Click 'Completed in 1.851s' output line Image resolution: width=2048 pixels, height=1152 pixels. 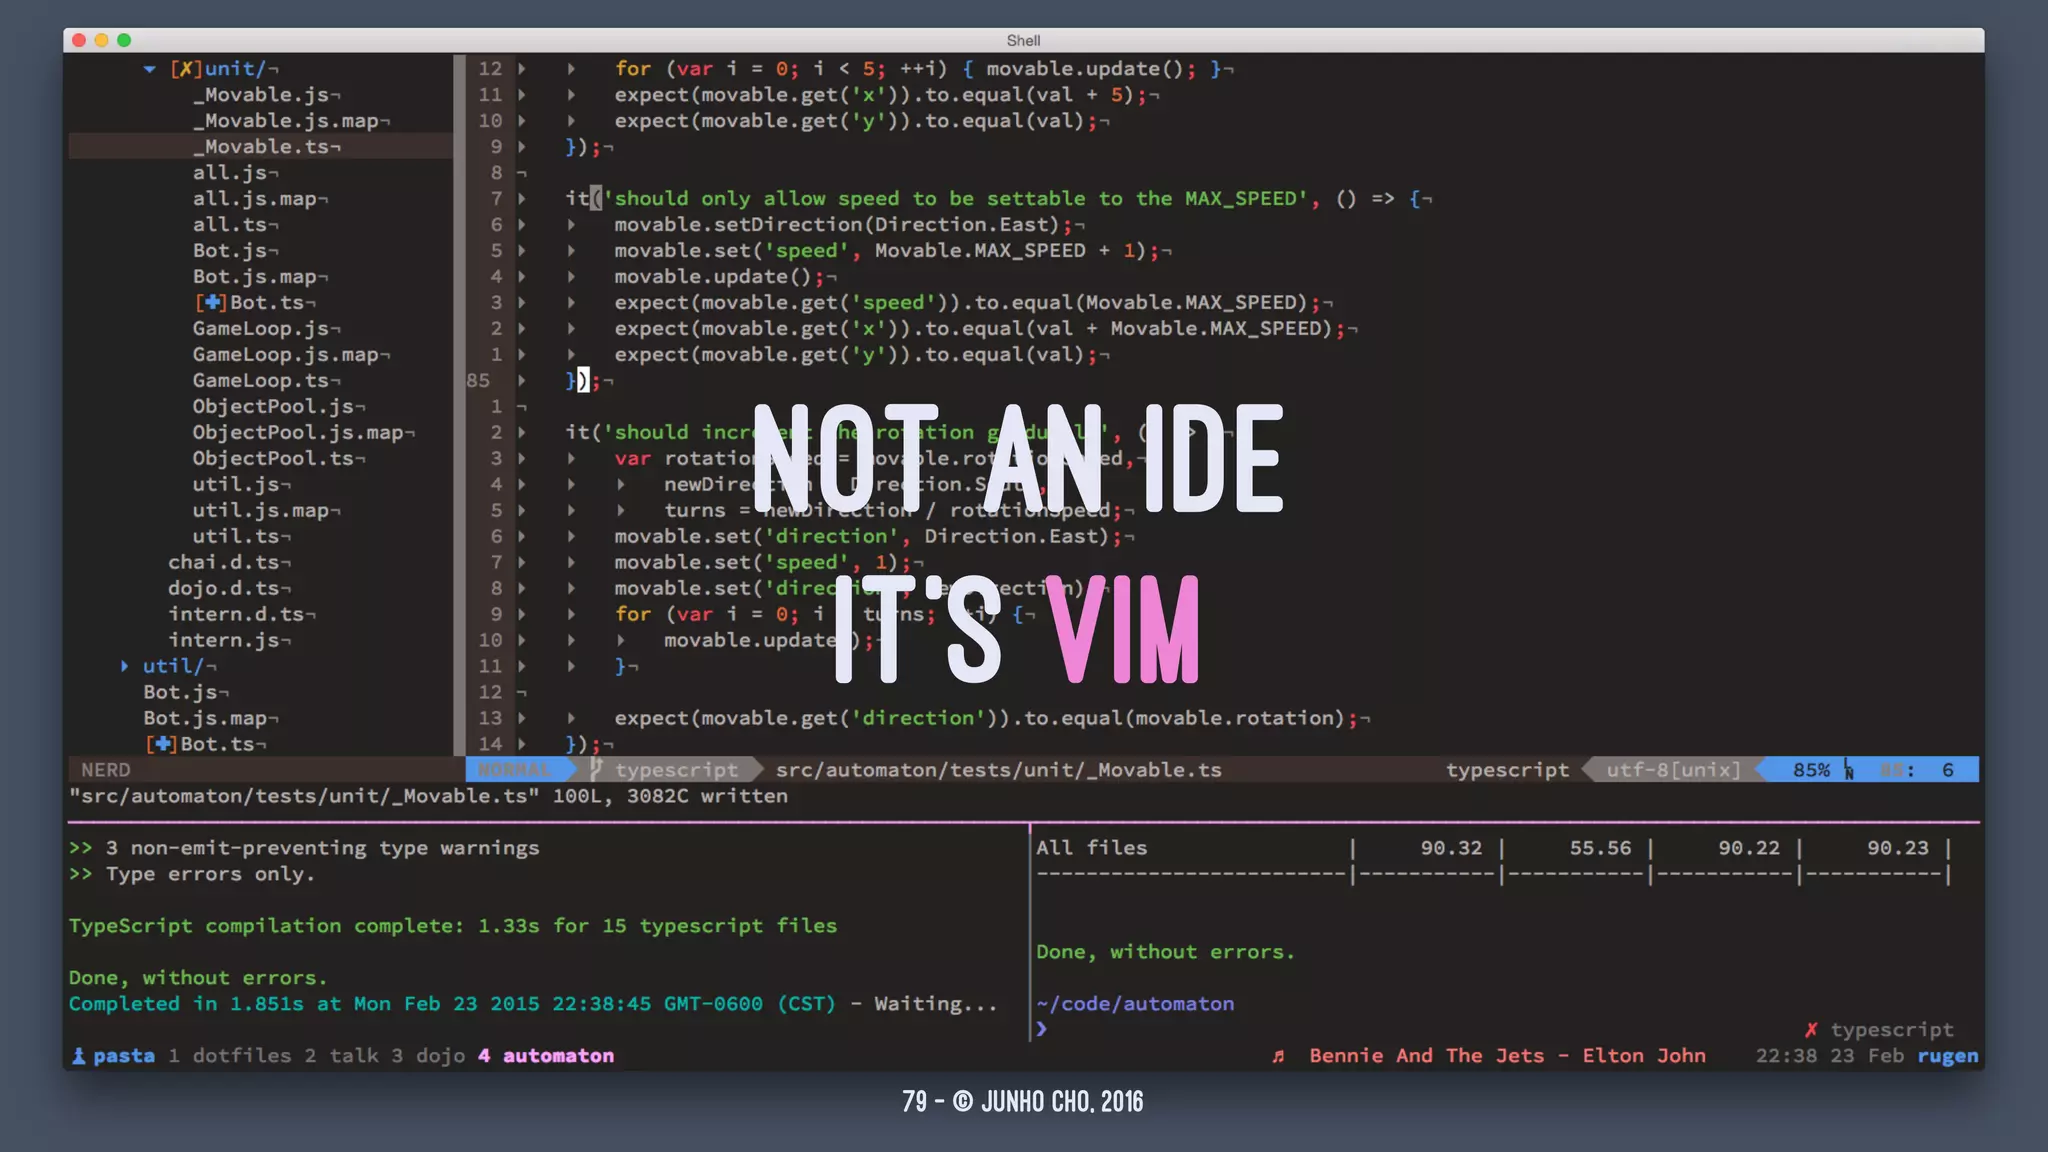pos(533,1004)
